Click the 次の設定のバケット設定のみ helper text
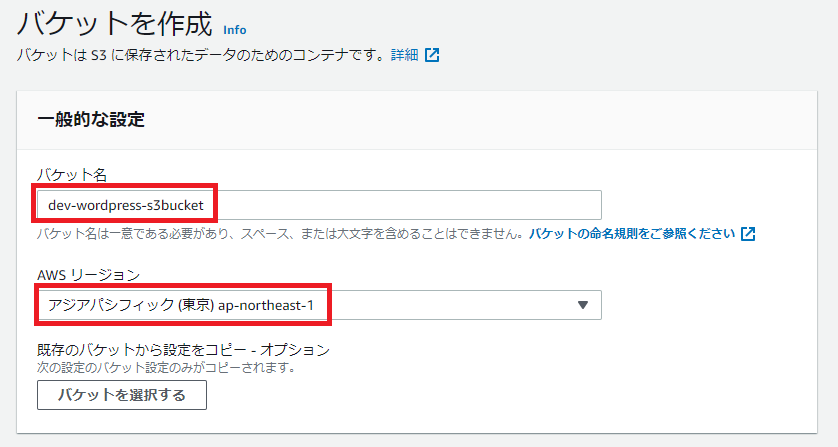This screenshot has height=447, width=838. tap(165, 367)
